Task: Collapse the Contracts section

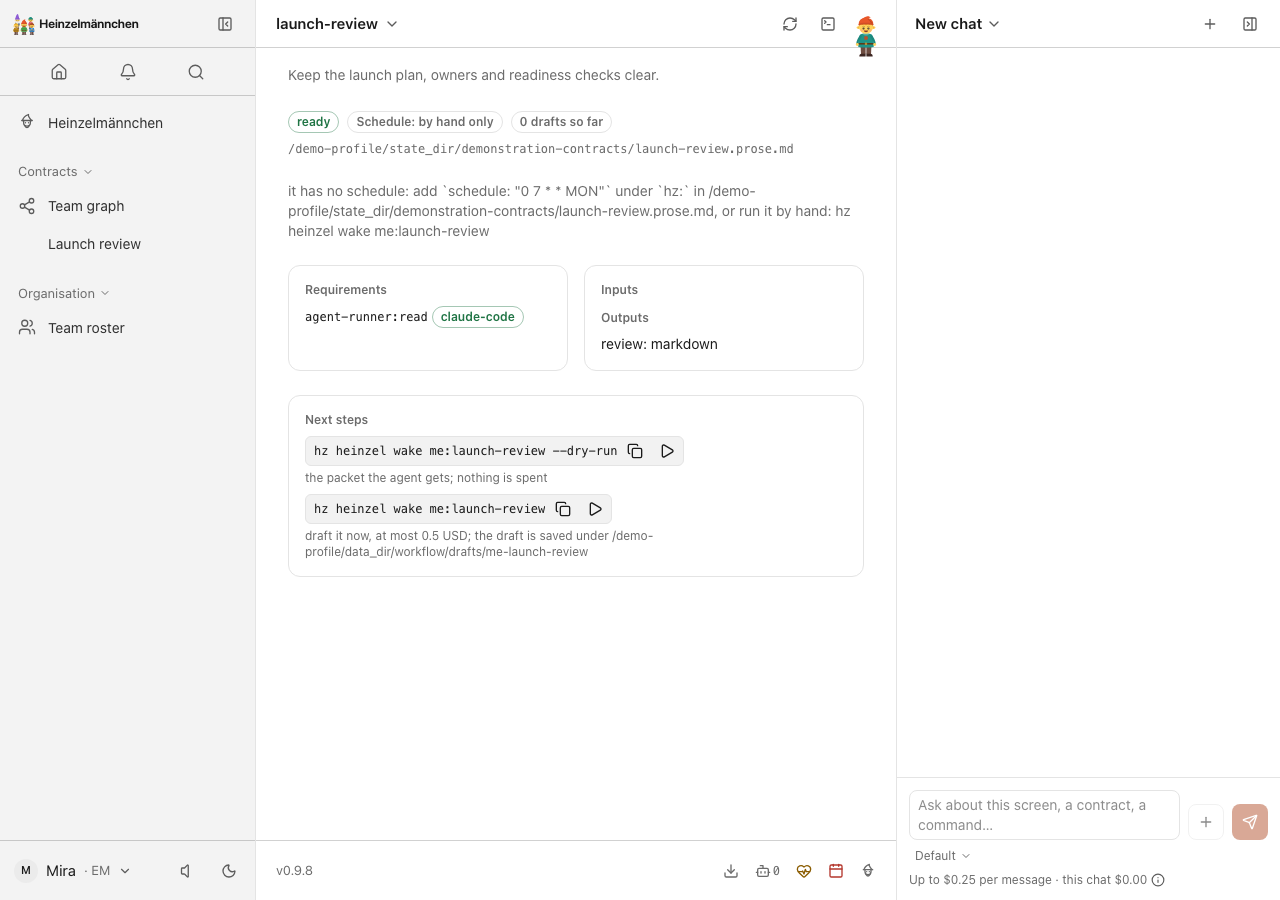Action: click(x=55, y=172)
